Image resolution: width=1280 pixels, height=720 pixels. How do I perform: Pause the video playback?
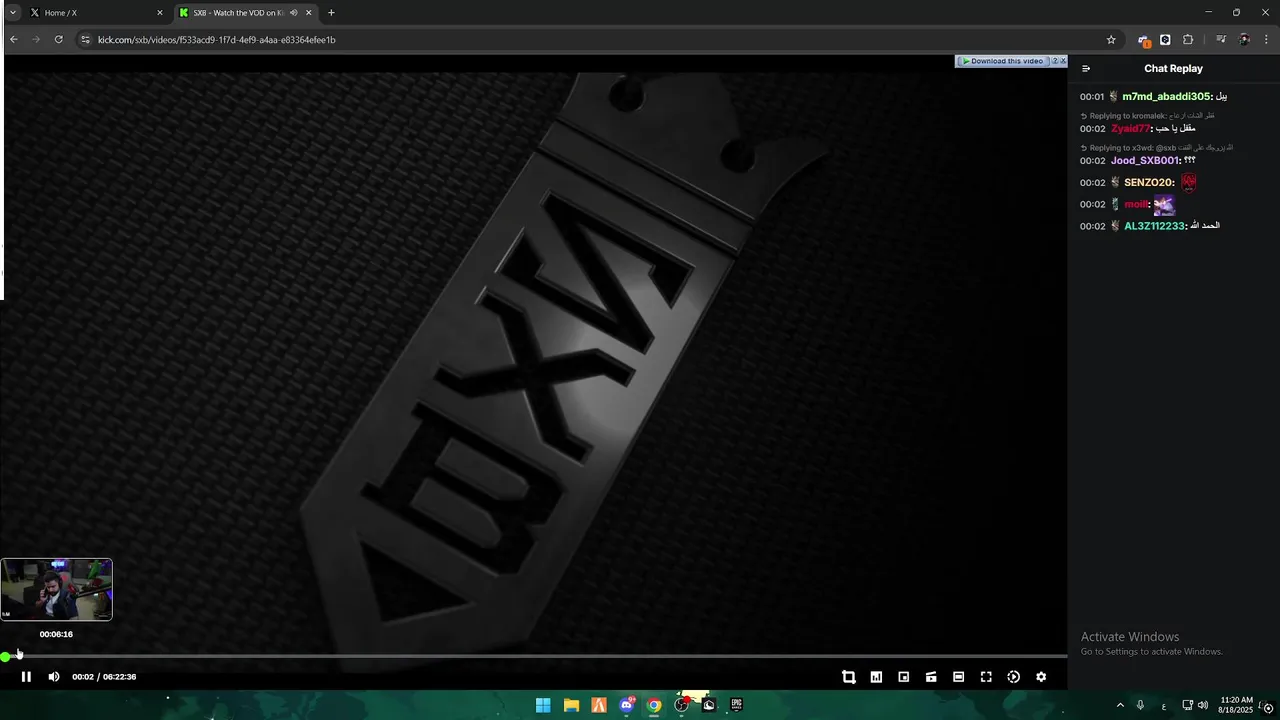(x=26, y=677)
